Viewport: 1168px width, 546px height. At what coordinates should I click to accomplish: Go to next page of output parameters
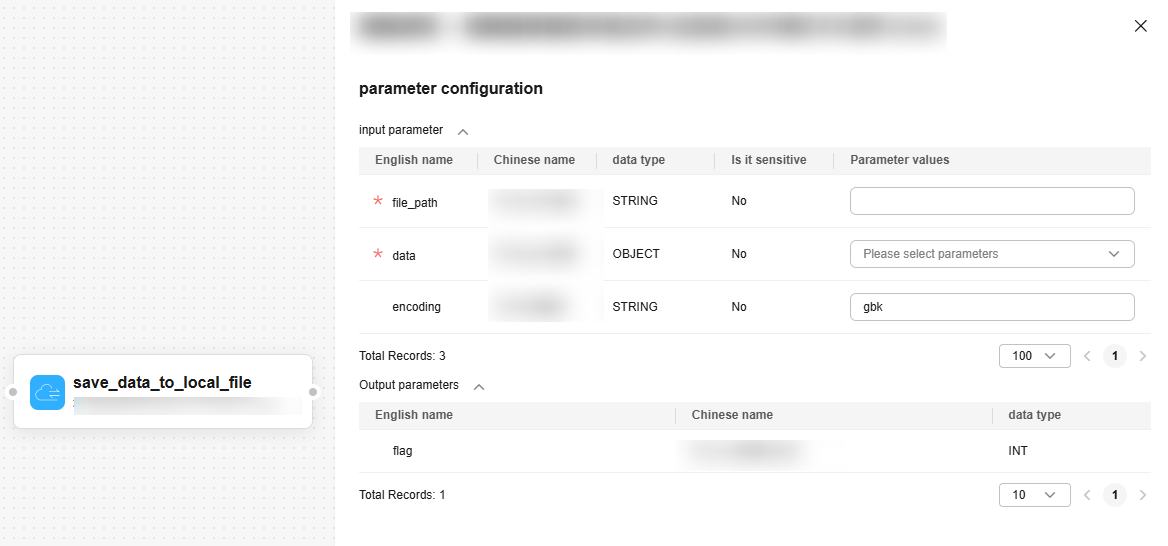click(x=1143, y=495)
